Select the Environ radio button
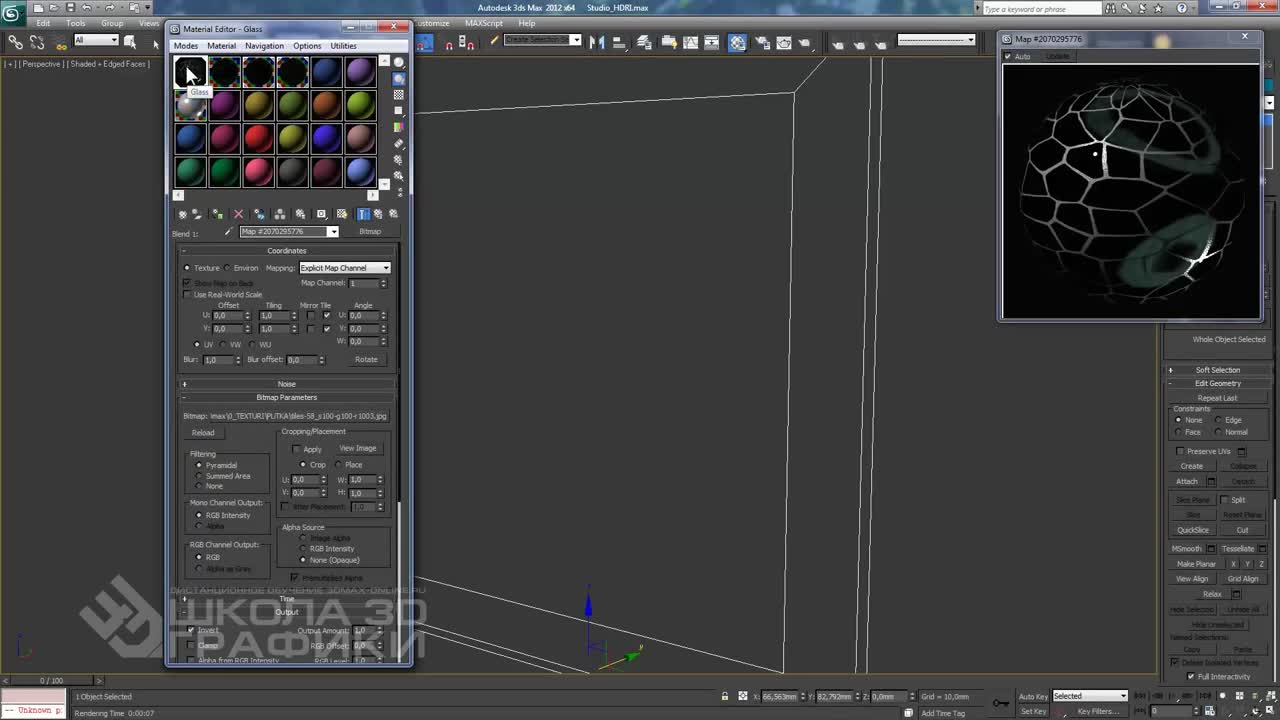The height and width of the screenshot is (720, 1280). 227,268
